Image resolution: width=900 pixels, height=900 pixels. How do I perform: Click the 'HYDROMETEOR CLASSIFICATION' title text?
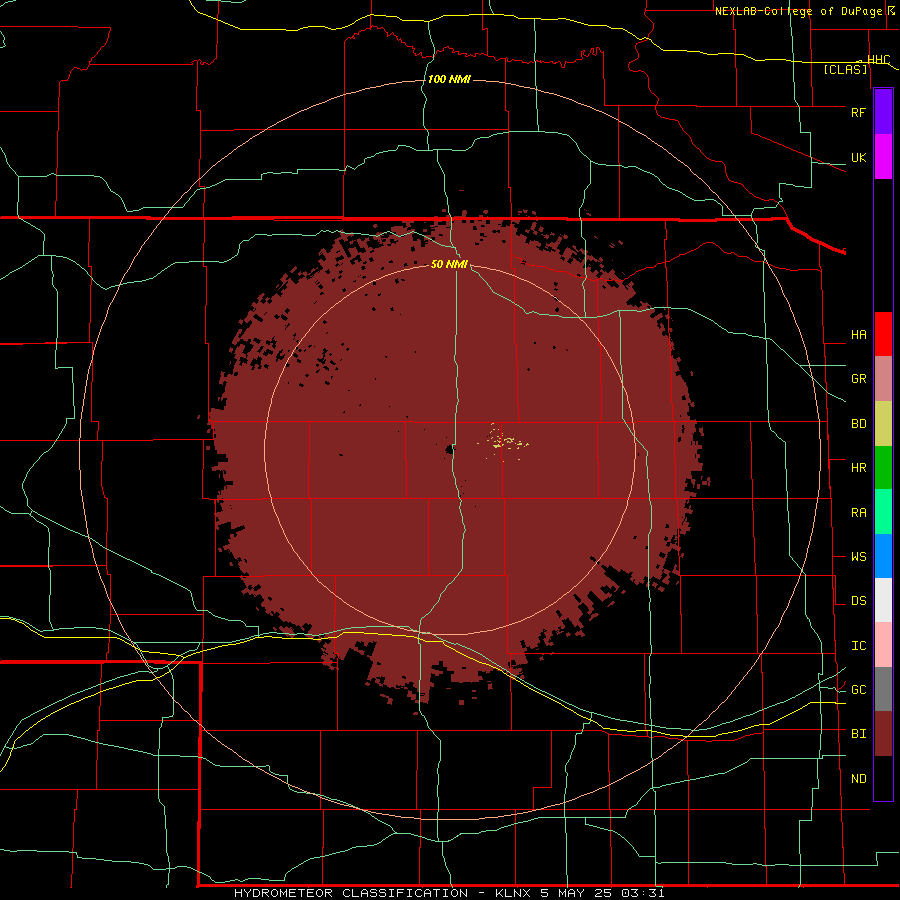click(351, 893)
